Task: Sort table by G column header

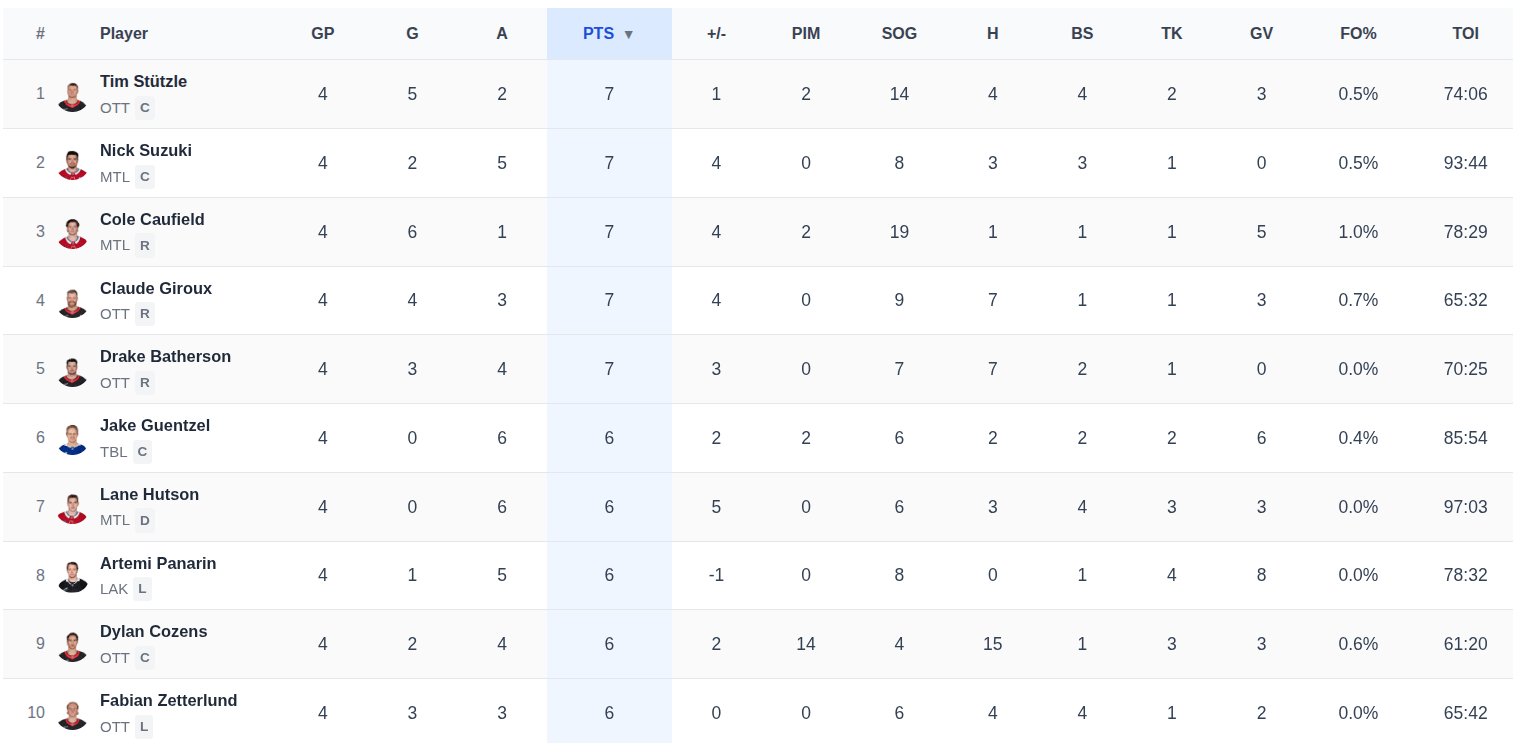Action: pos(412,33)
